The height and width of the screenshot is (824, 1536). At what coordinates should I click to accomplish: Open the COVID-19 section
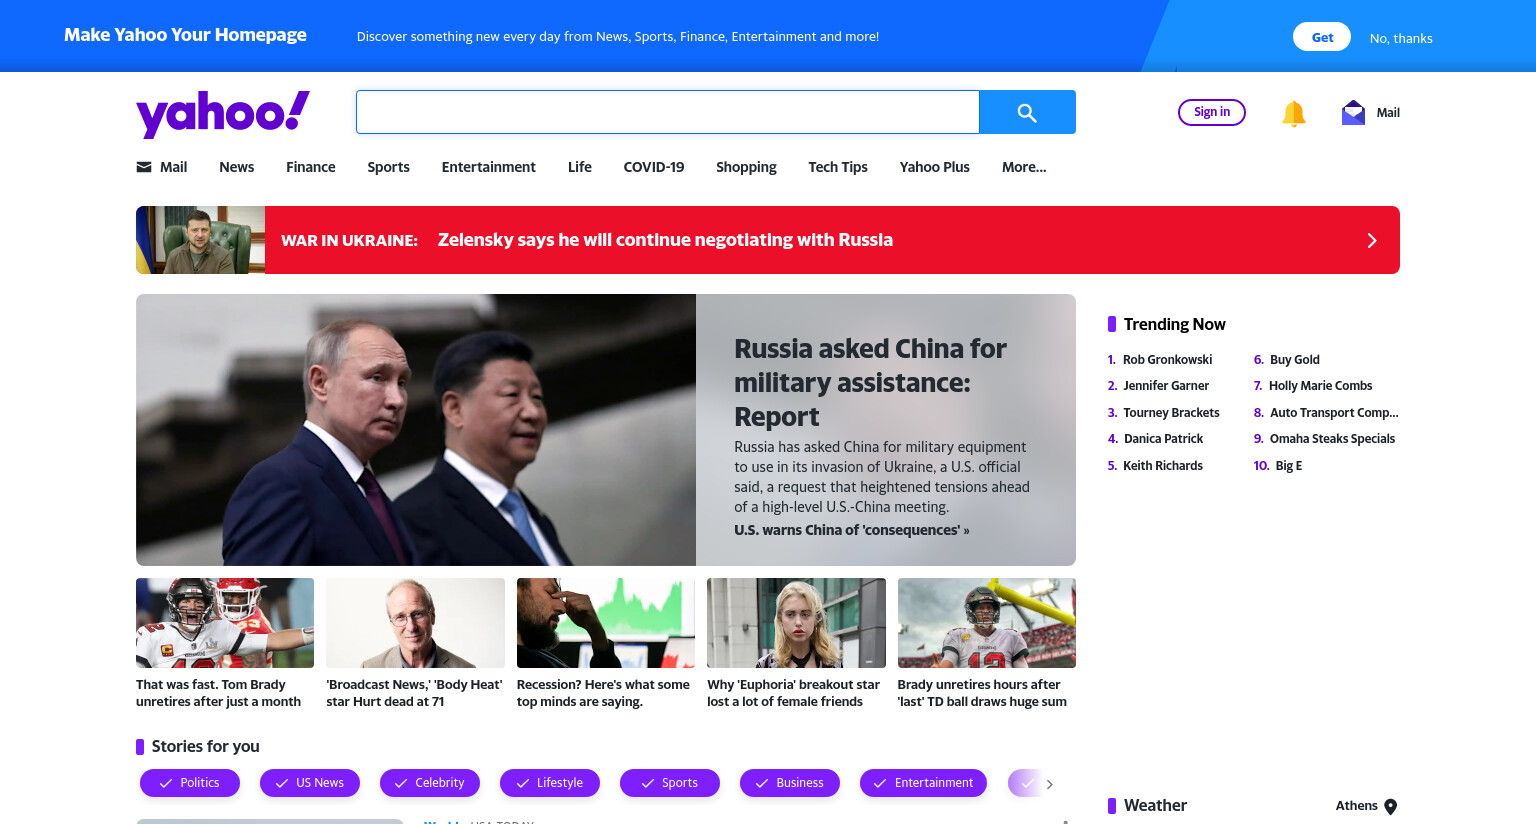654,167
